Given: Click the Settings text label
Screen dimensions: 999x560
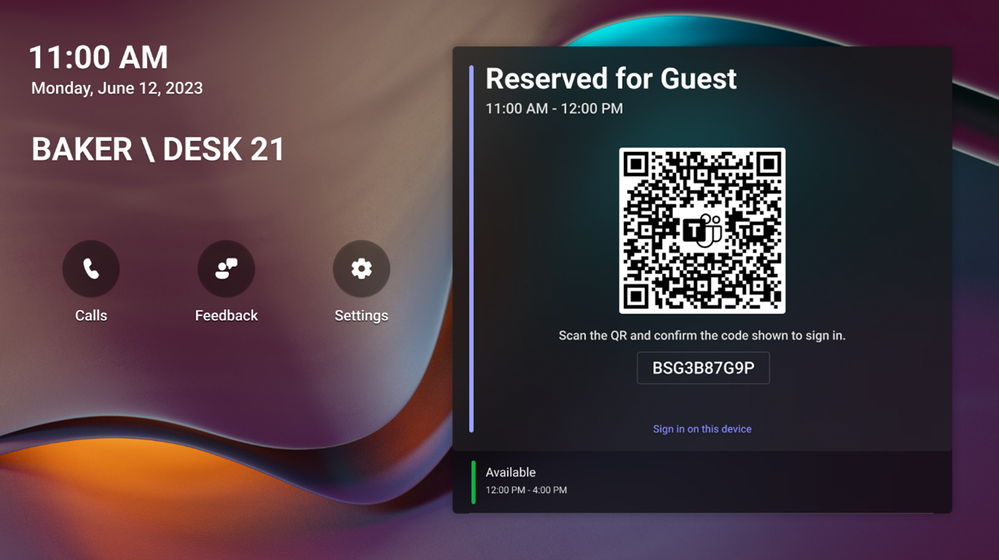Looking at the screenshot, I should tap(361, 315).
